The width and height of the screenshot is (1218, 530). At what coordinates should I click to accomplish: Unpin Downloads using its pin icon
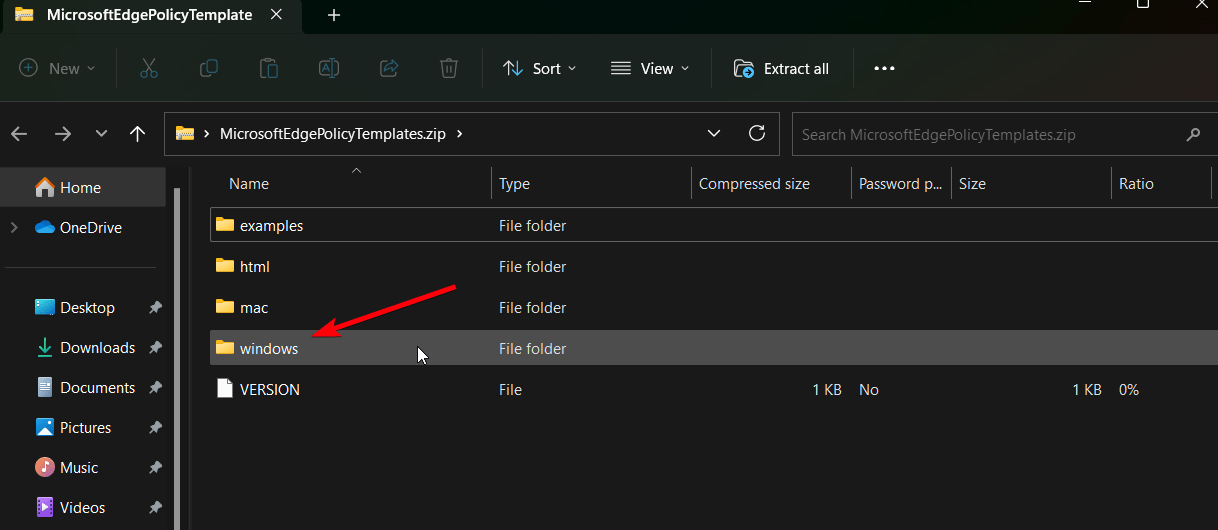tap(155, 348)
